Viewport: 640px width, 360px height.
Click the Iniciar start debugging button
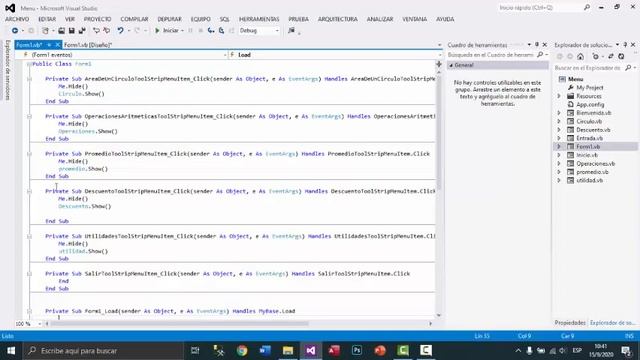point(167,31)
